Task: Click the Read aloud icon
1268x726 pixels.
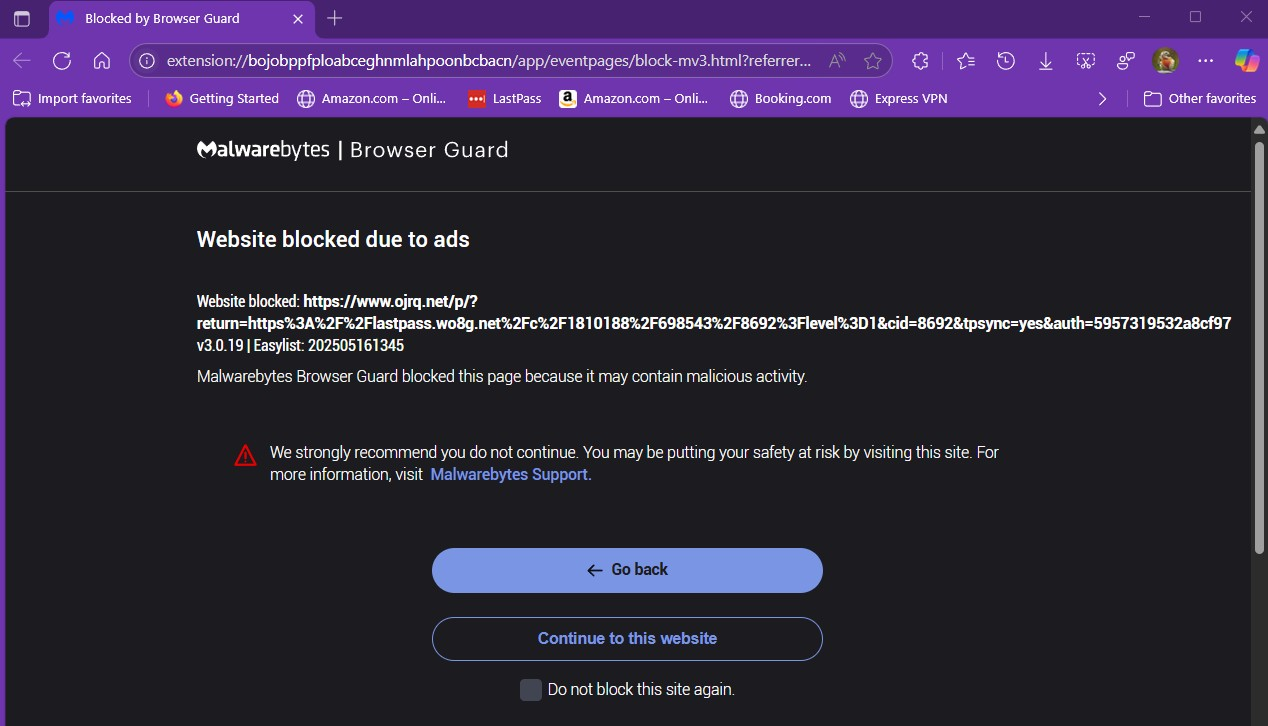Action: click(x=836, y=61)
